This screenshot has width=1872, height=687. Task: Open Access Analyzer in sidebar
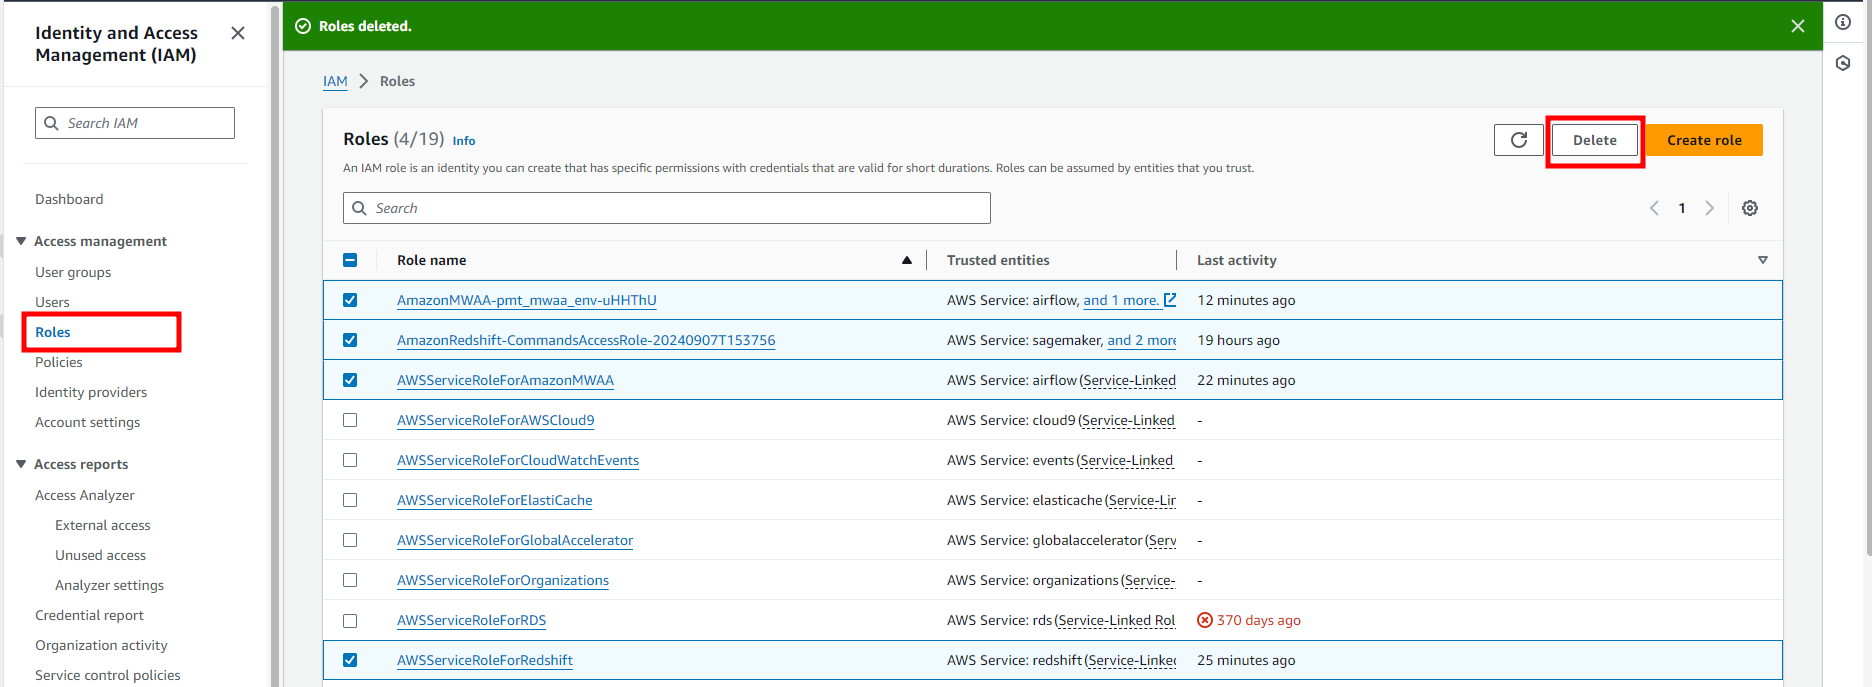(85, 495)
